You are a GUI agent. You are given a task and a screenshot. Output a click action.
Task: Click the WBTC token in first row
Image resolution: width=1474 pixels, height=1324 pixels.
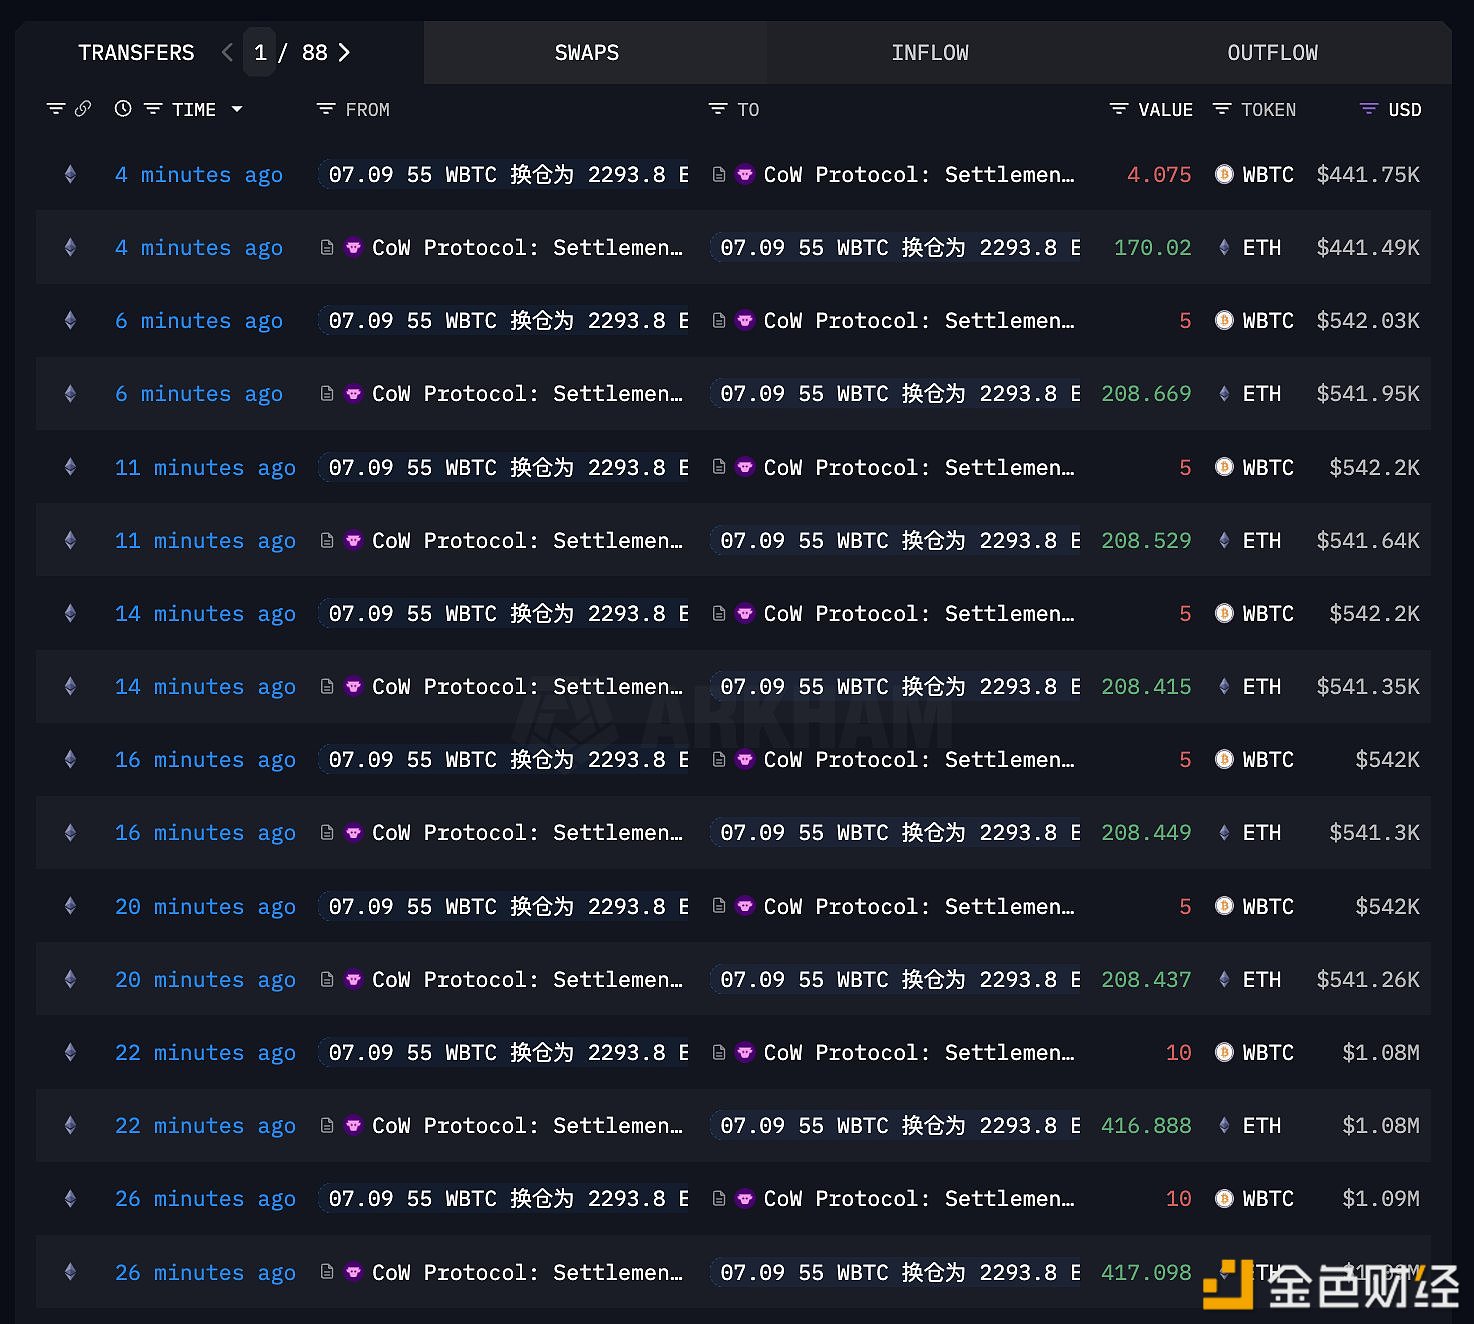[x=1267, y=175]
